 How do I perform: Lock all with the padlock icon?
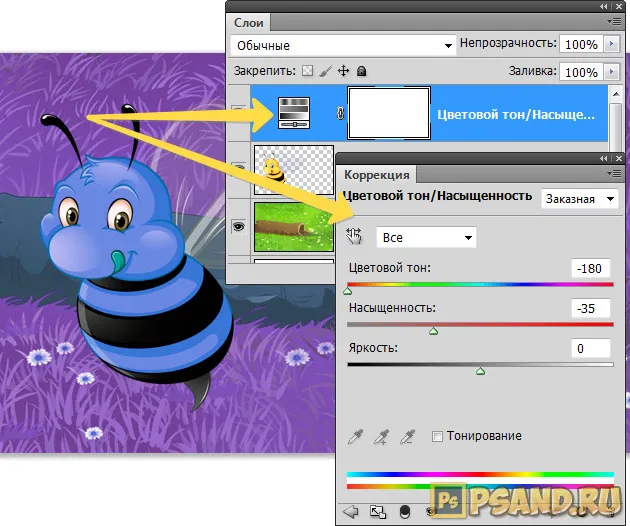point(362,71)
